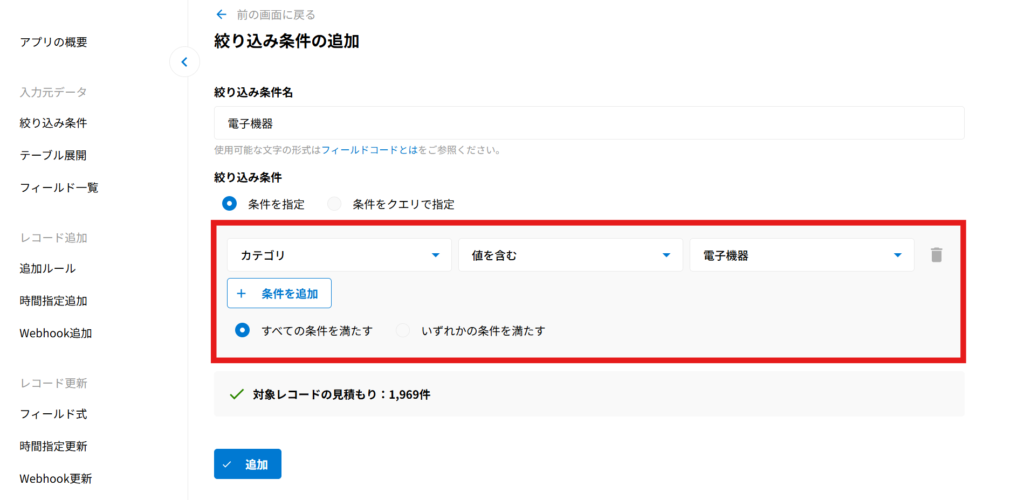Expand the 電子機器 value dropdown
This screenshot has width=1024, height=500.
coord(801,255)
